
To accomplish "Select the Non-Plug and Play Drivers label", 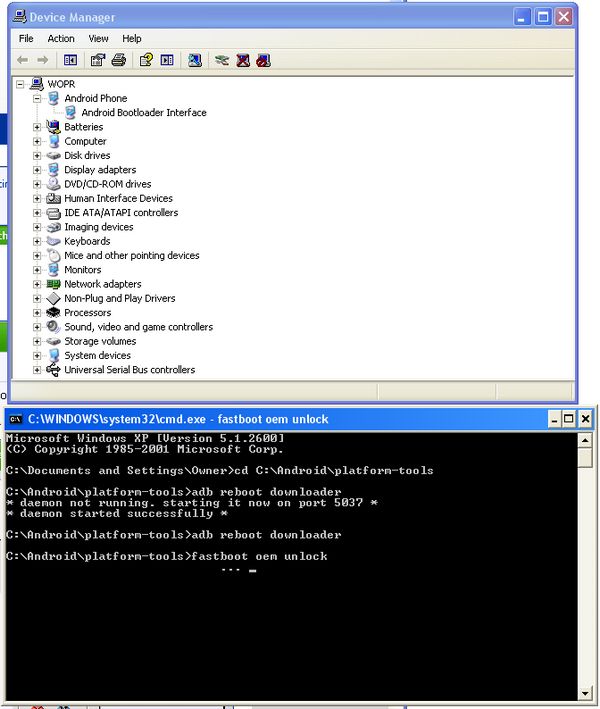I will 119,298.
